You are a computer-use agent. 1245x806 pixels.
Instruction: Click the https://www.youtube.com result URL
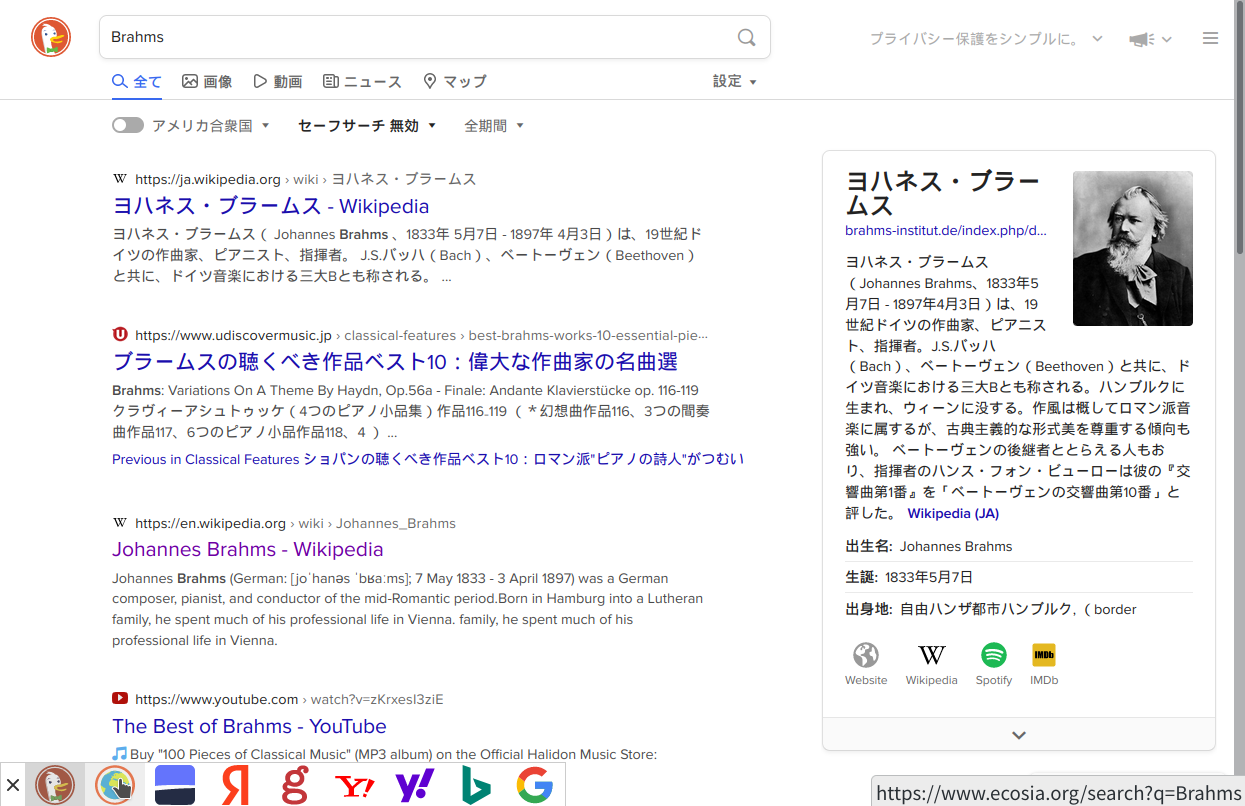217,699
